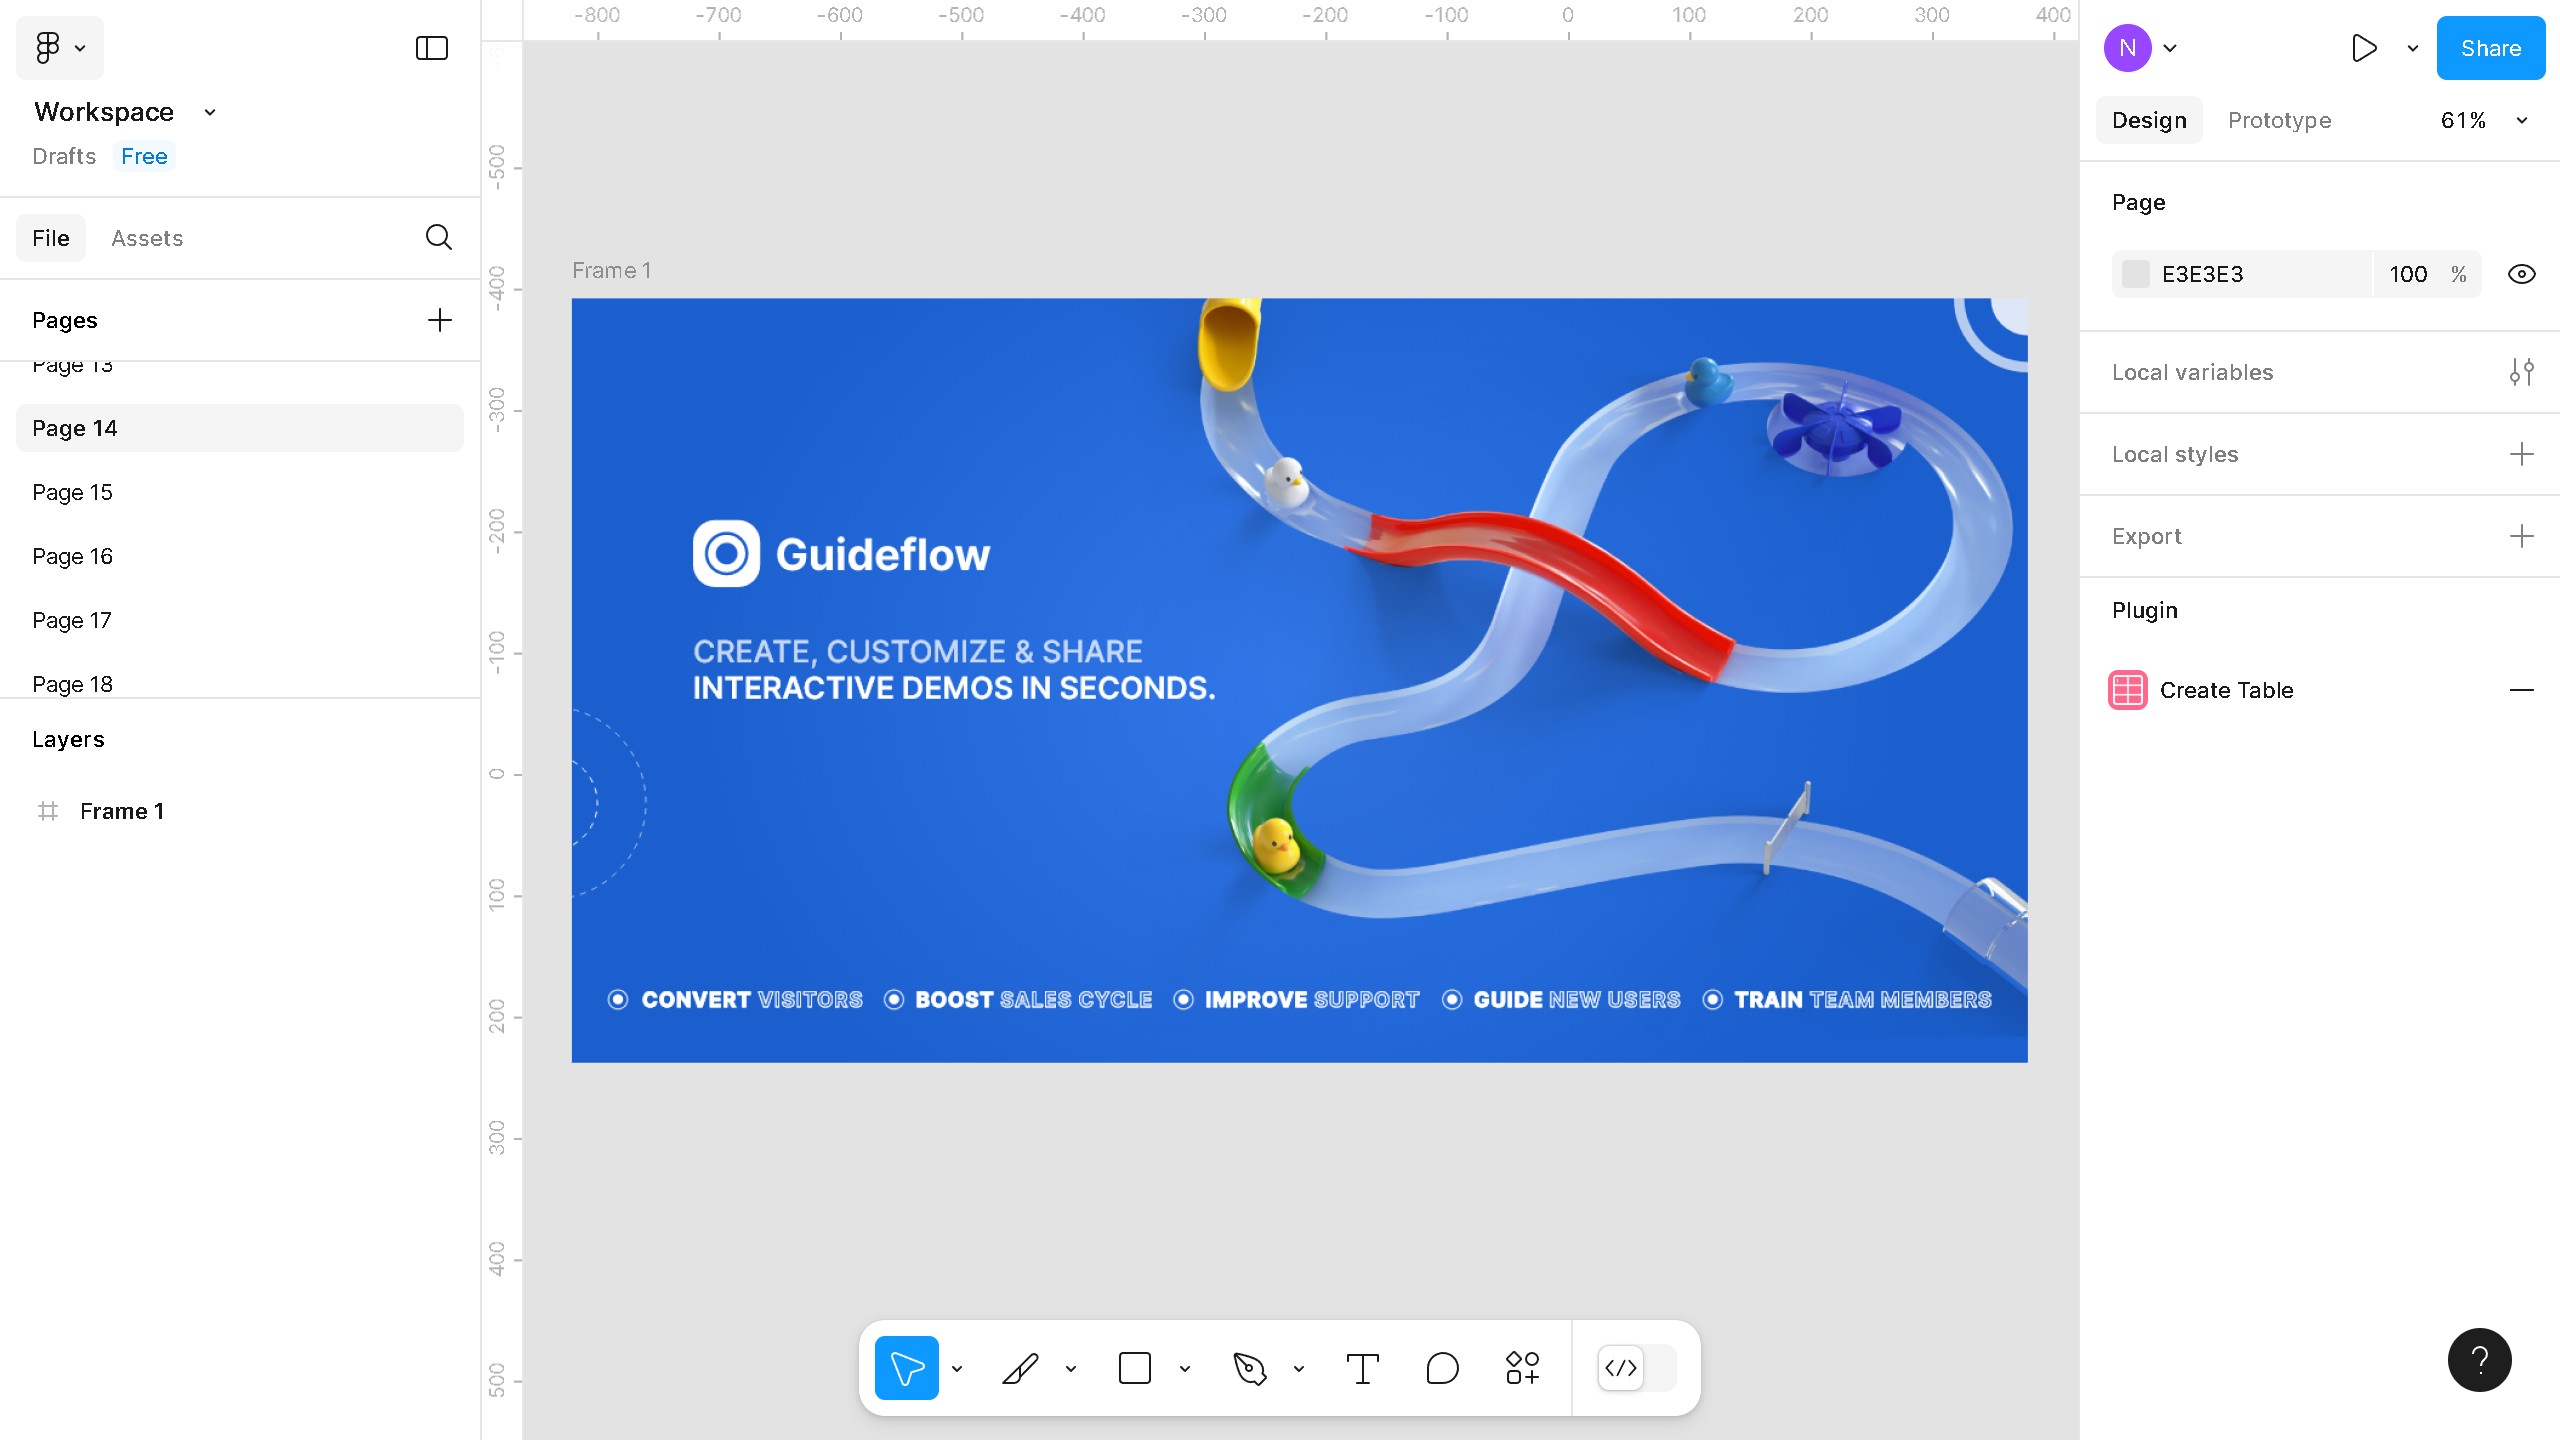Select Page 16 in the pages list
Viewport: 2560px width, 1440px height.
[72, 555]
